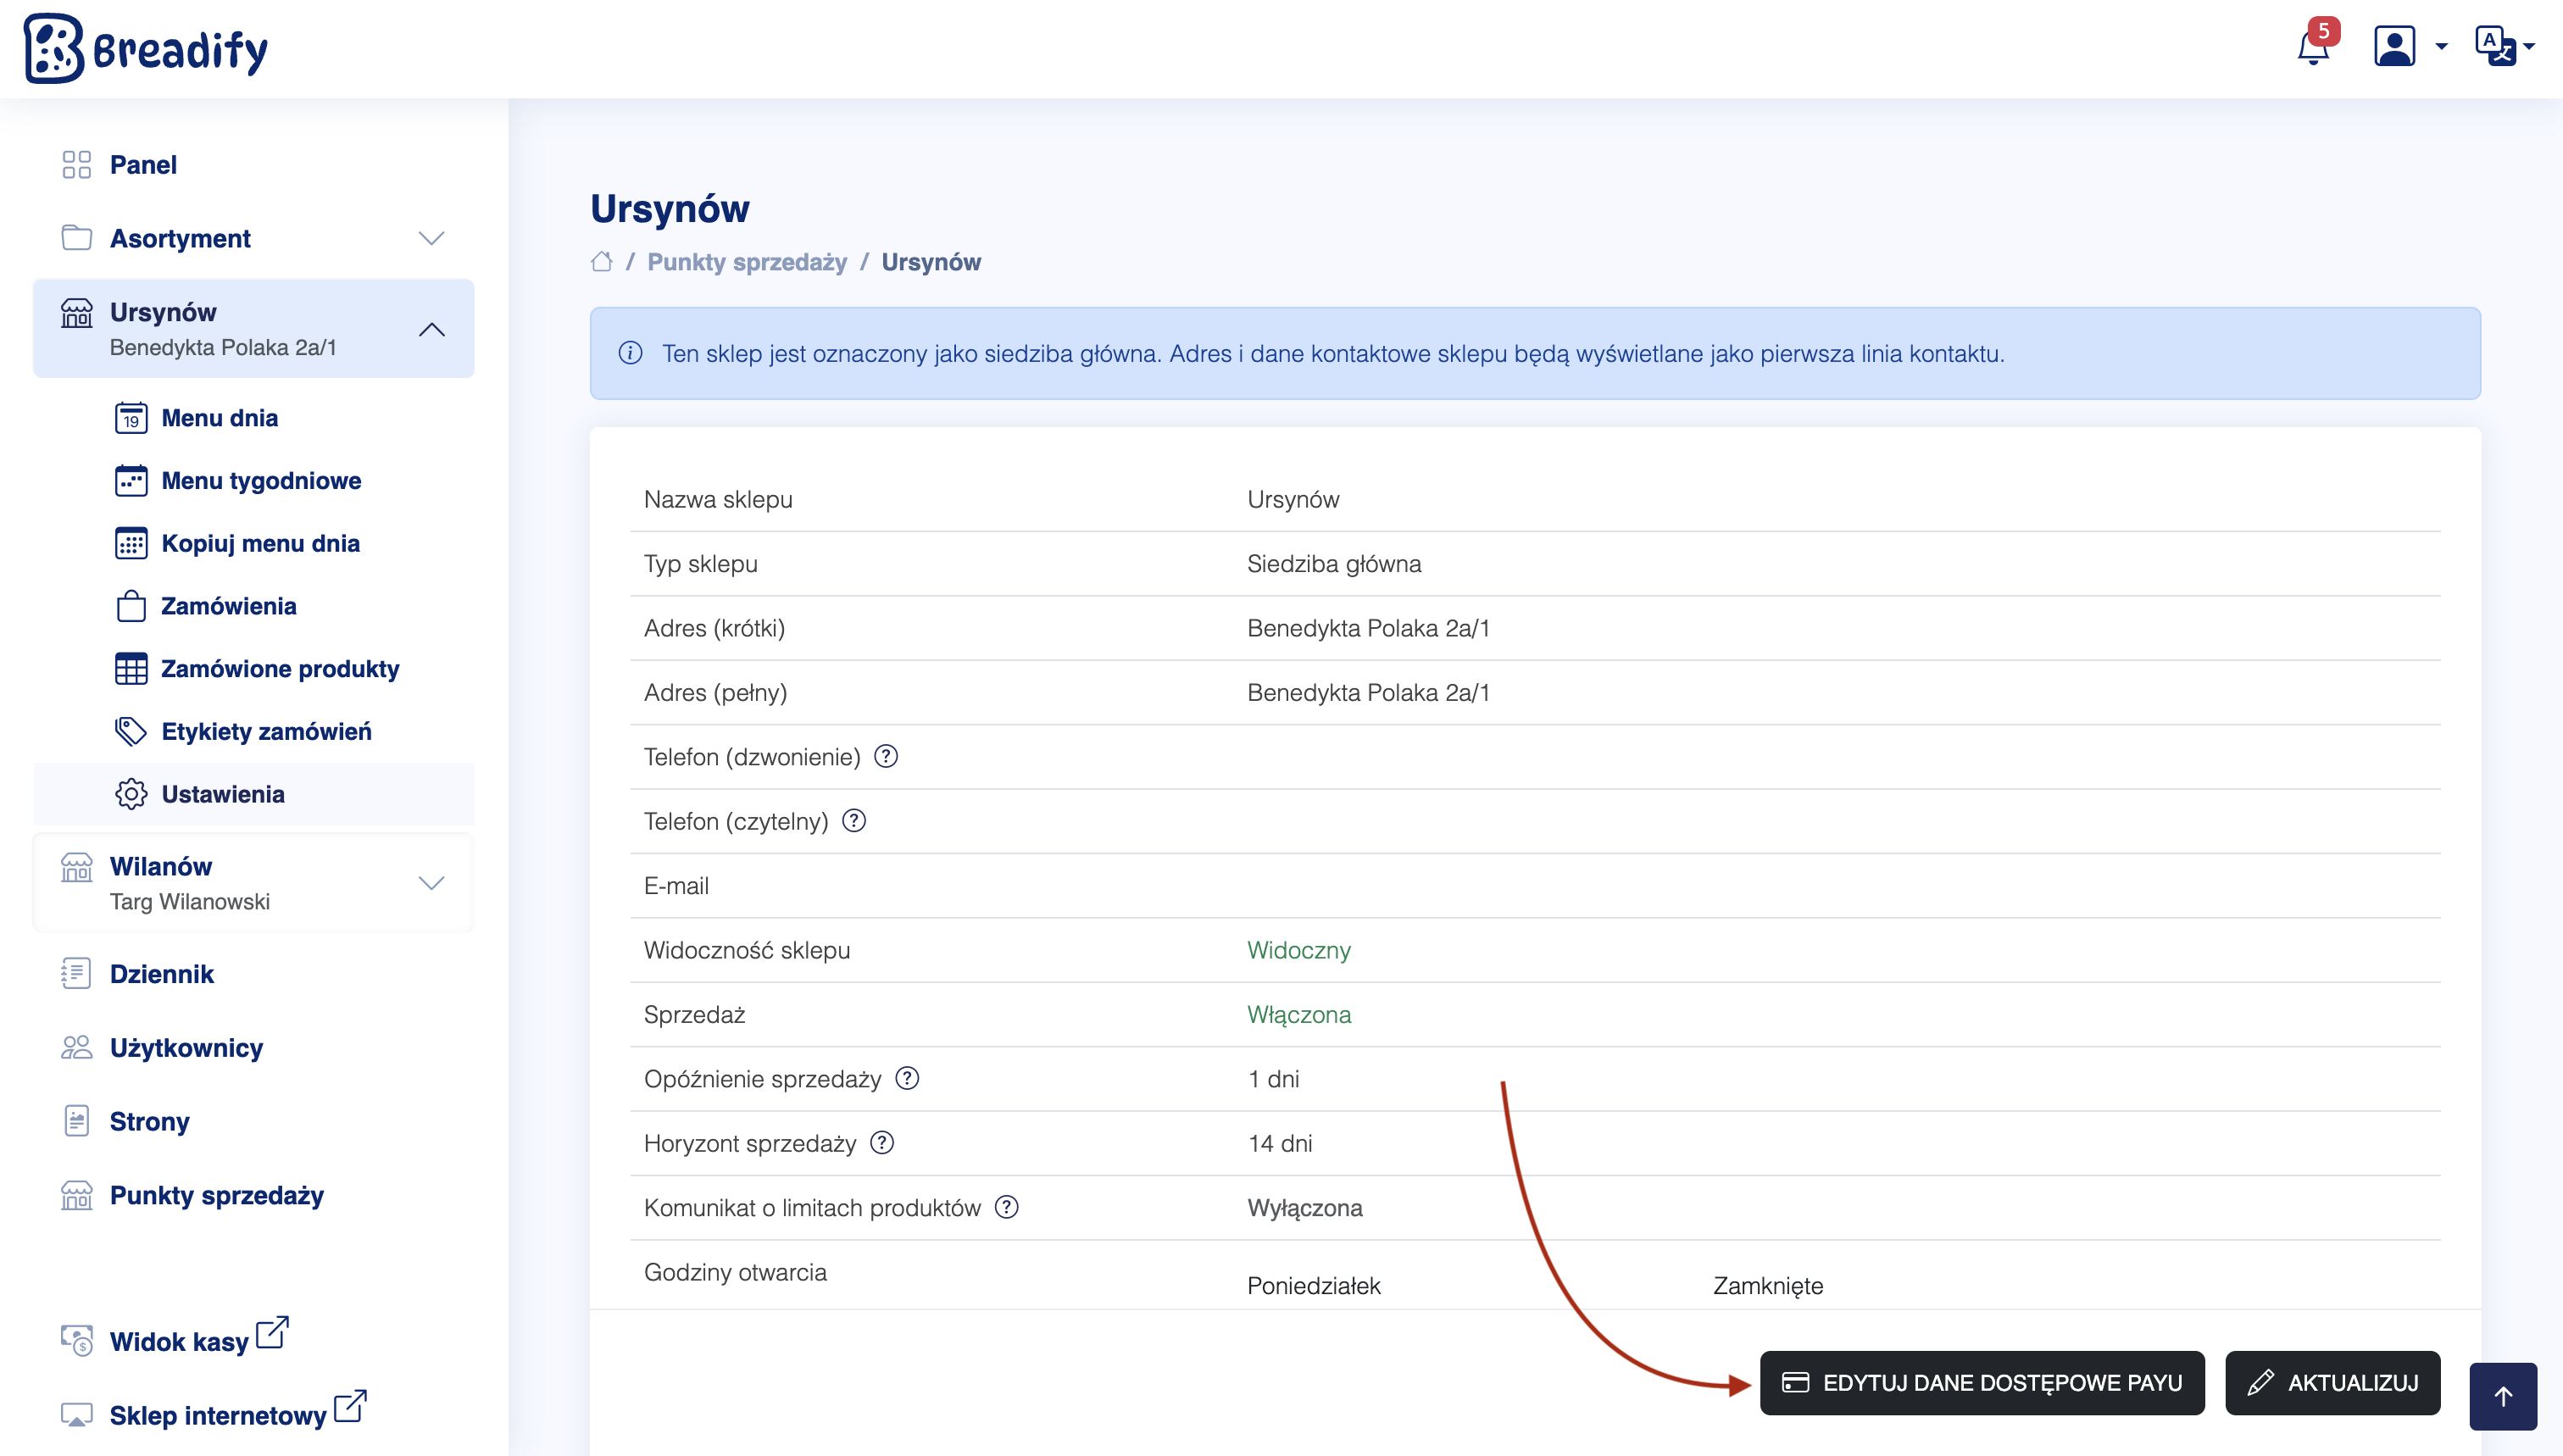
Task: Open the notifications bell icon
Action: [2312, 47]
